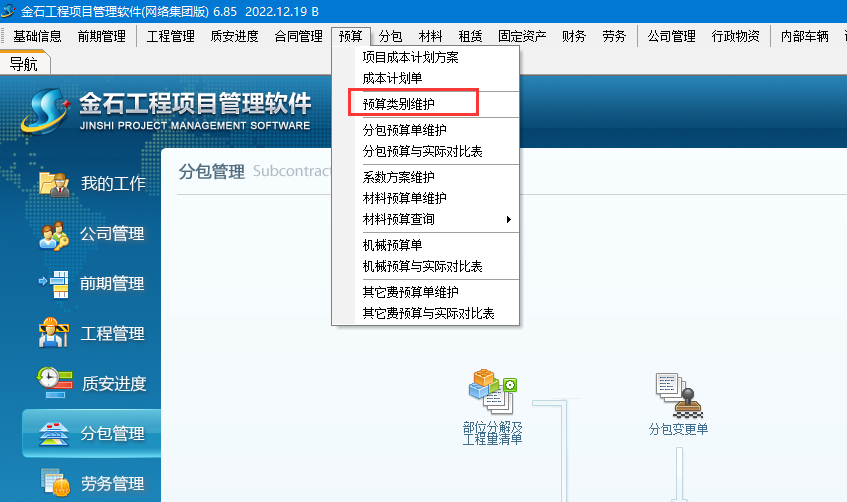Select 其它费预算单维护 menu entry

click(x=410, y=293)
